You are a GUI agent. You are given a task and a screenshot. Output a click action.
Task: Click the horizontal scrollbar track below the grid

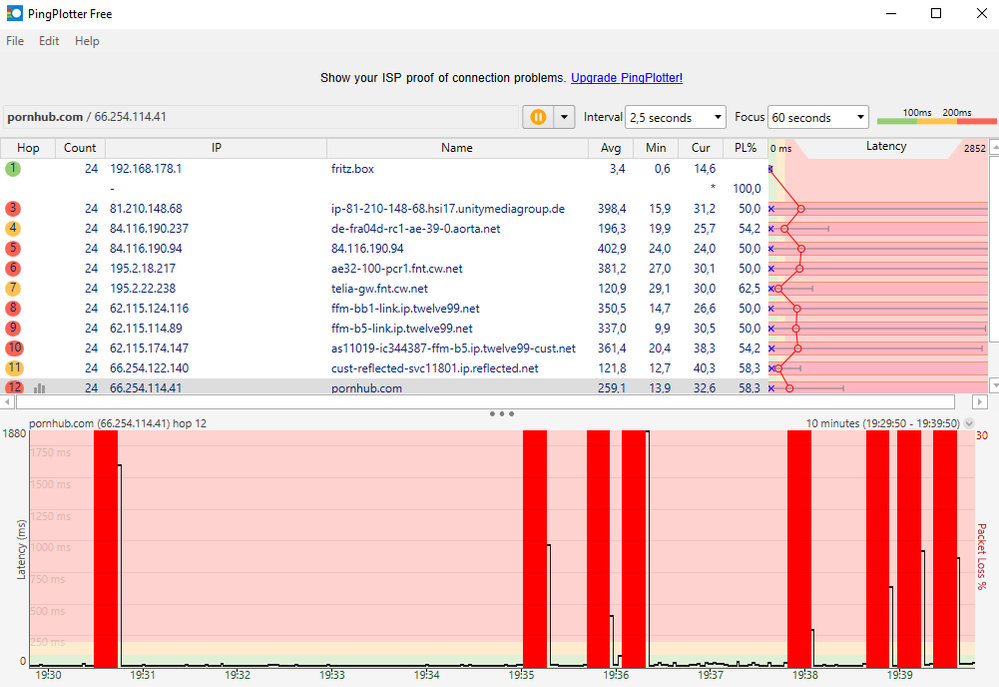pos(485,402)
